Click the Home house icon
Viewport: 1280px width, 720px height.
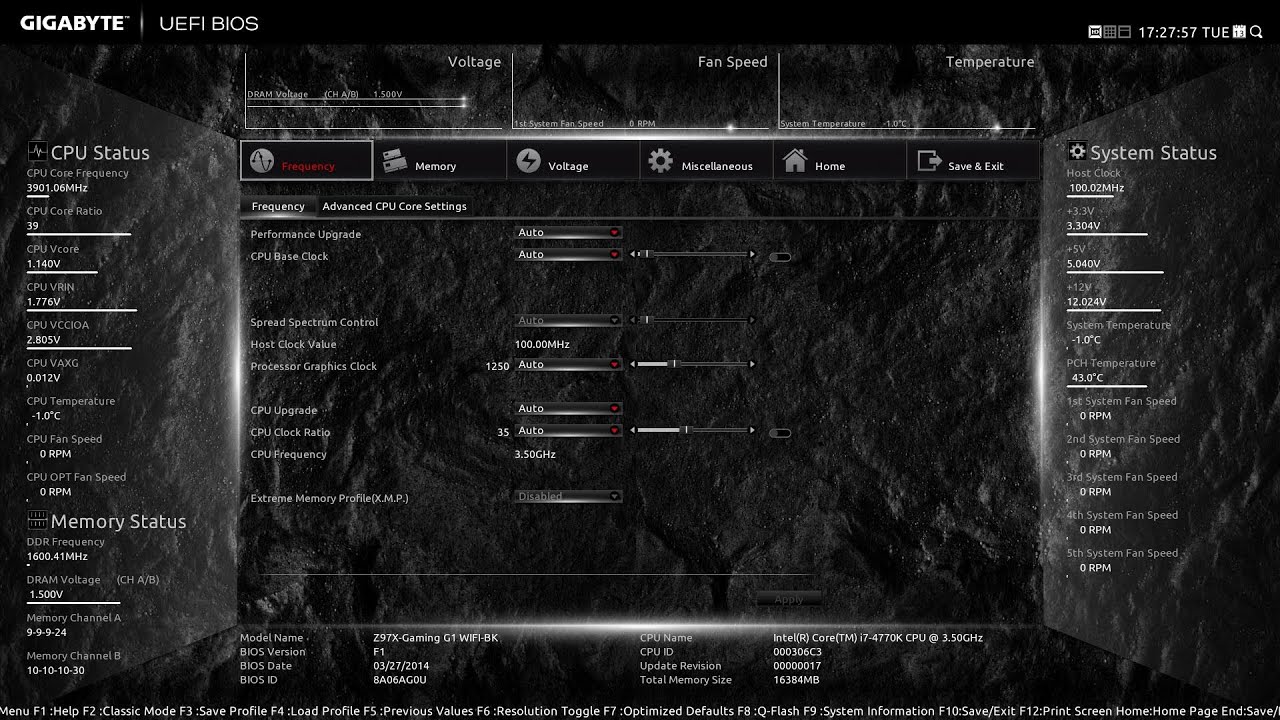point(795,160)
